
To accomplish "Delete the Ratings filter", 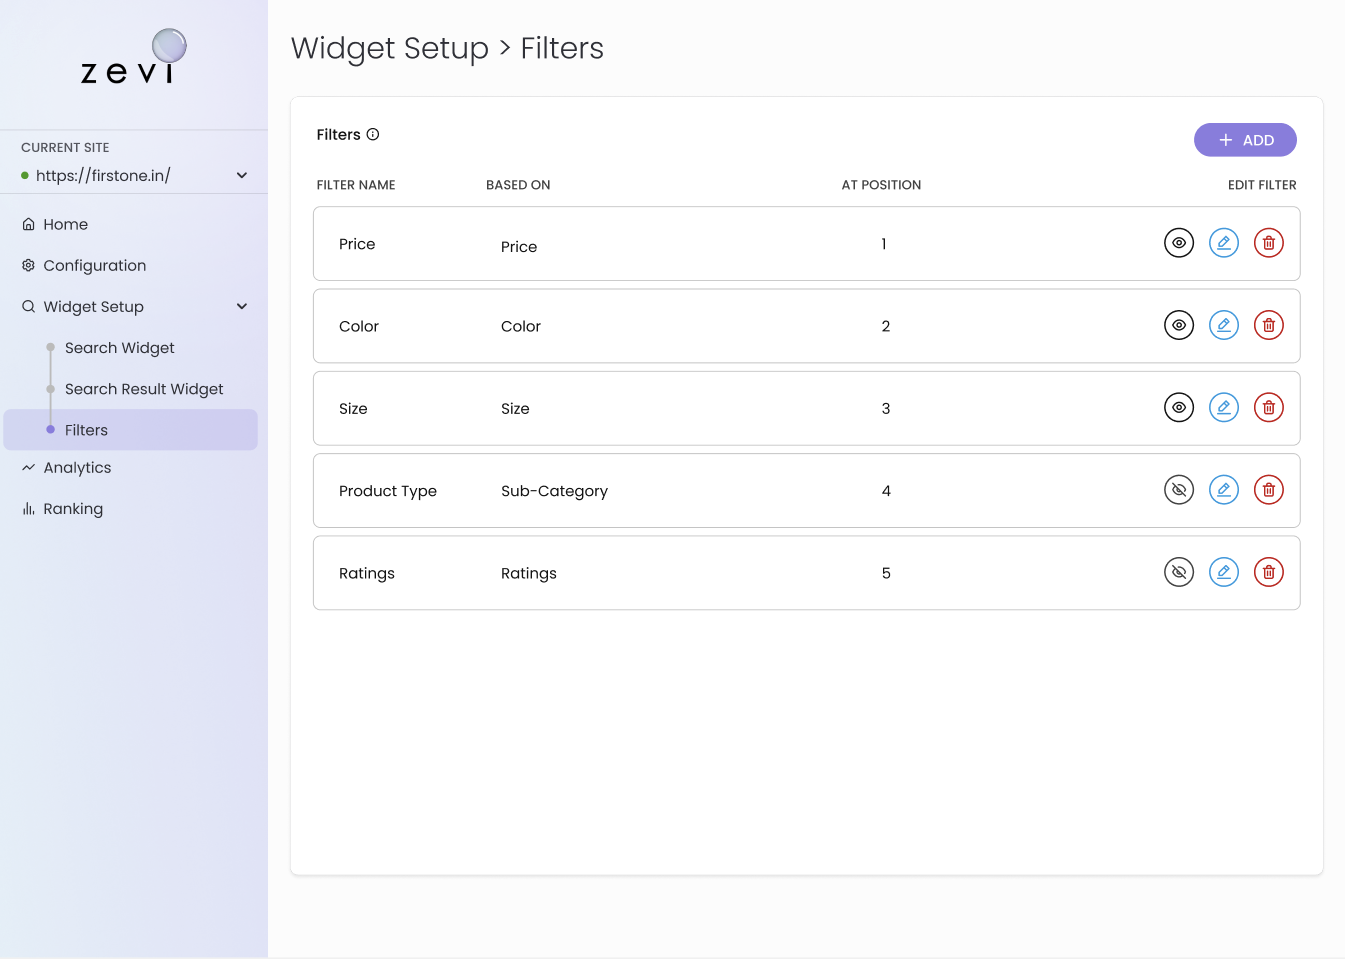I will point(1268,572).
